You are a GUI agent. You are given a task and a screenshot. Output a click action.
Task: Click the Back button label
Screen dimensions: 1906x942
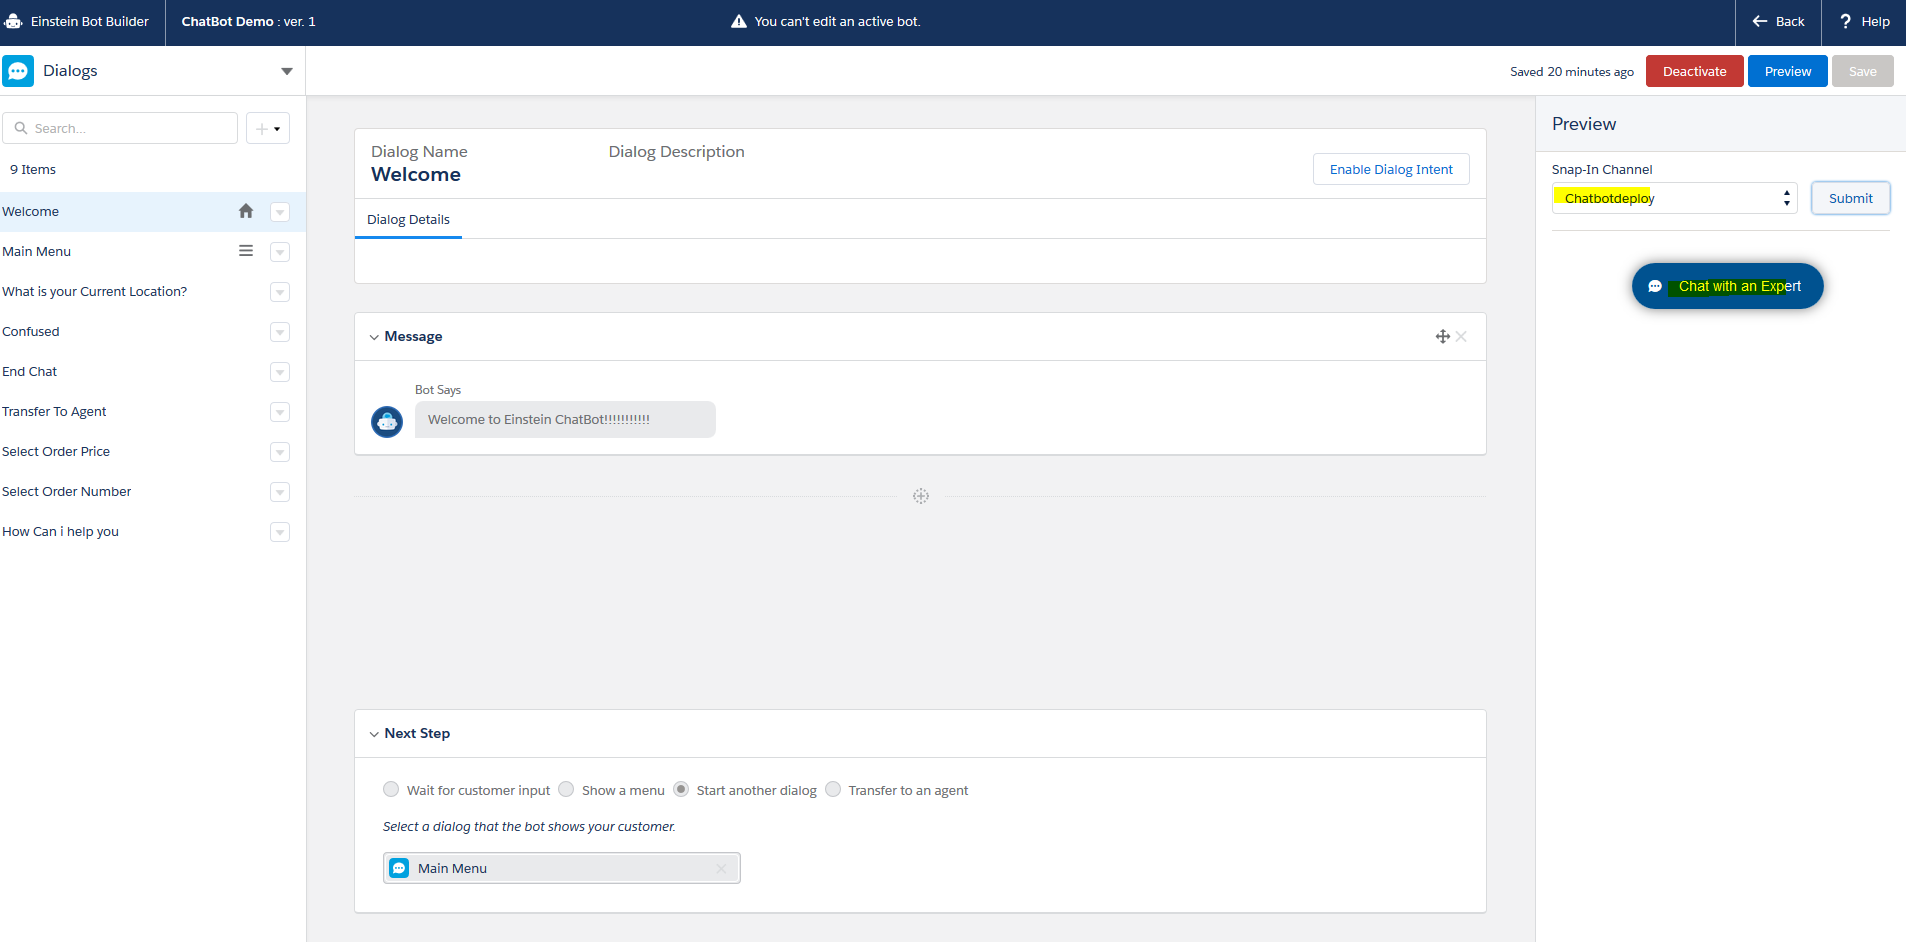tap(1790, 21)
